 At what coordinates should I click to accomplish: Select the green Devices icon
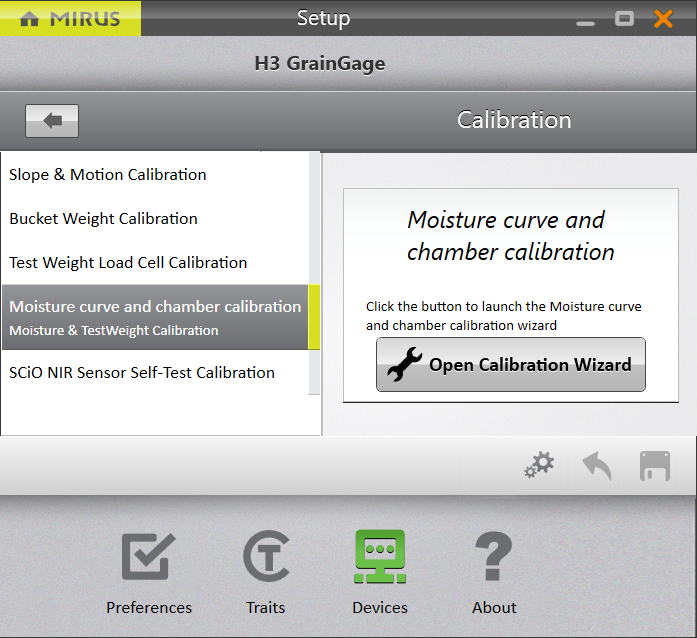pos(380,557)
